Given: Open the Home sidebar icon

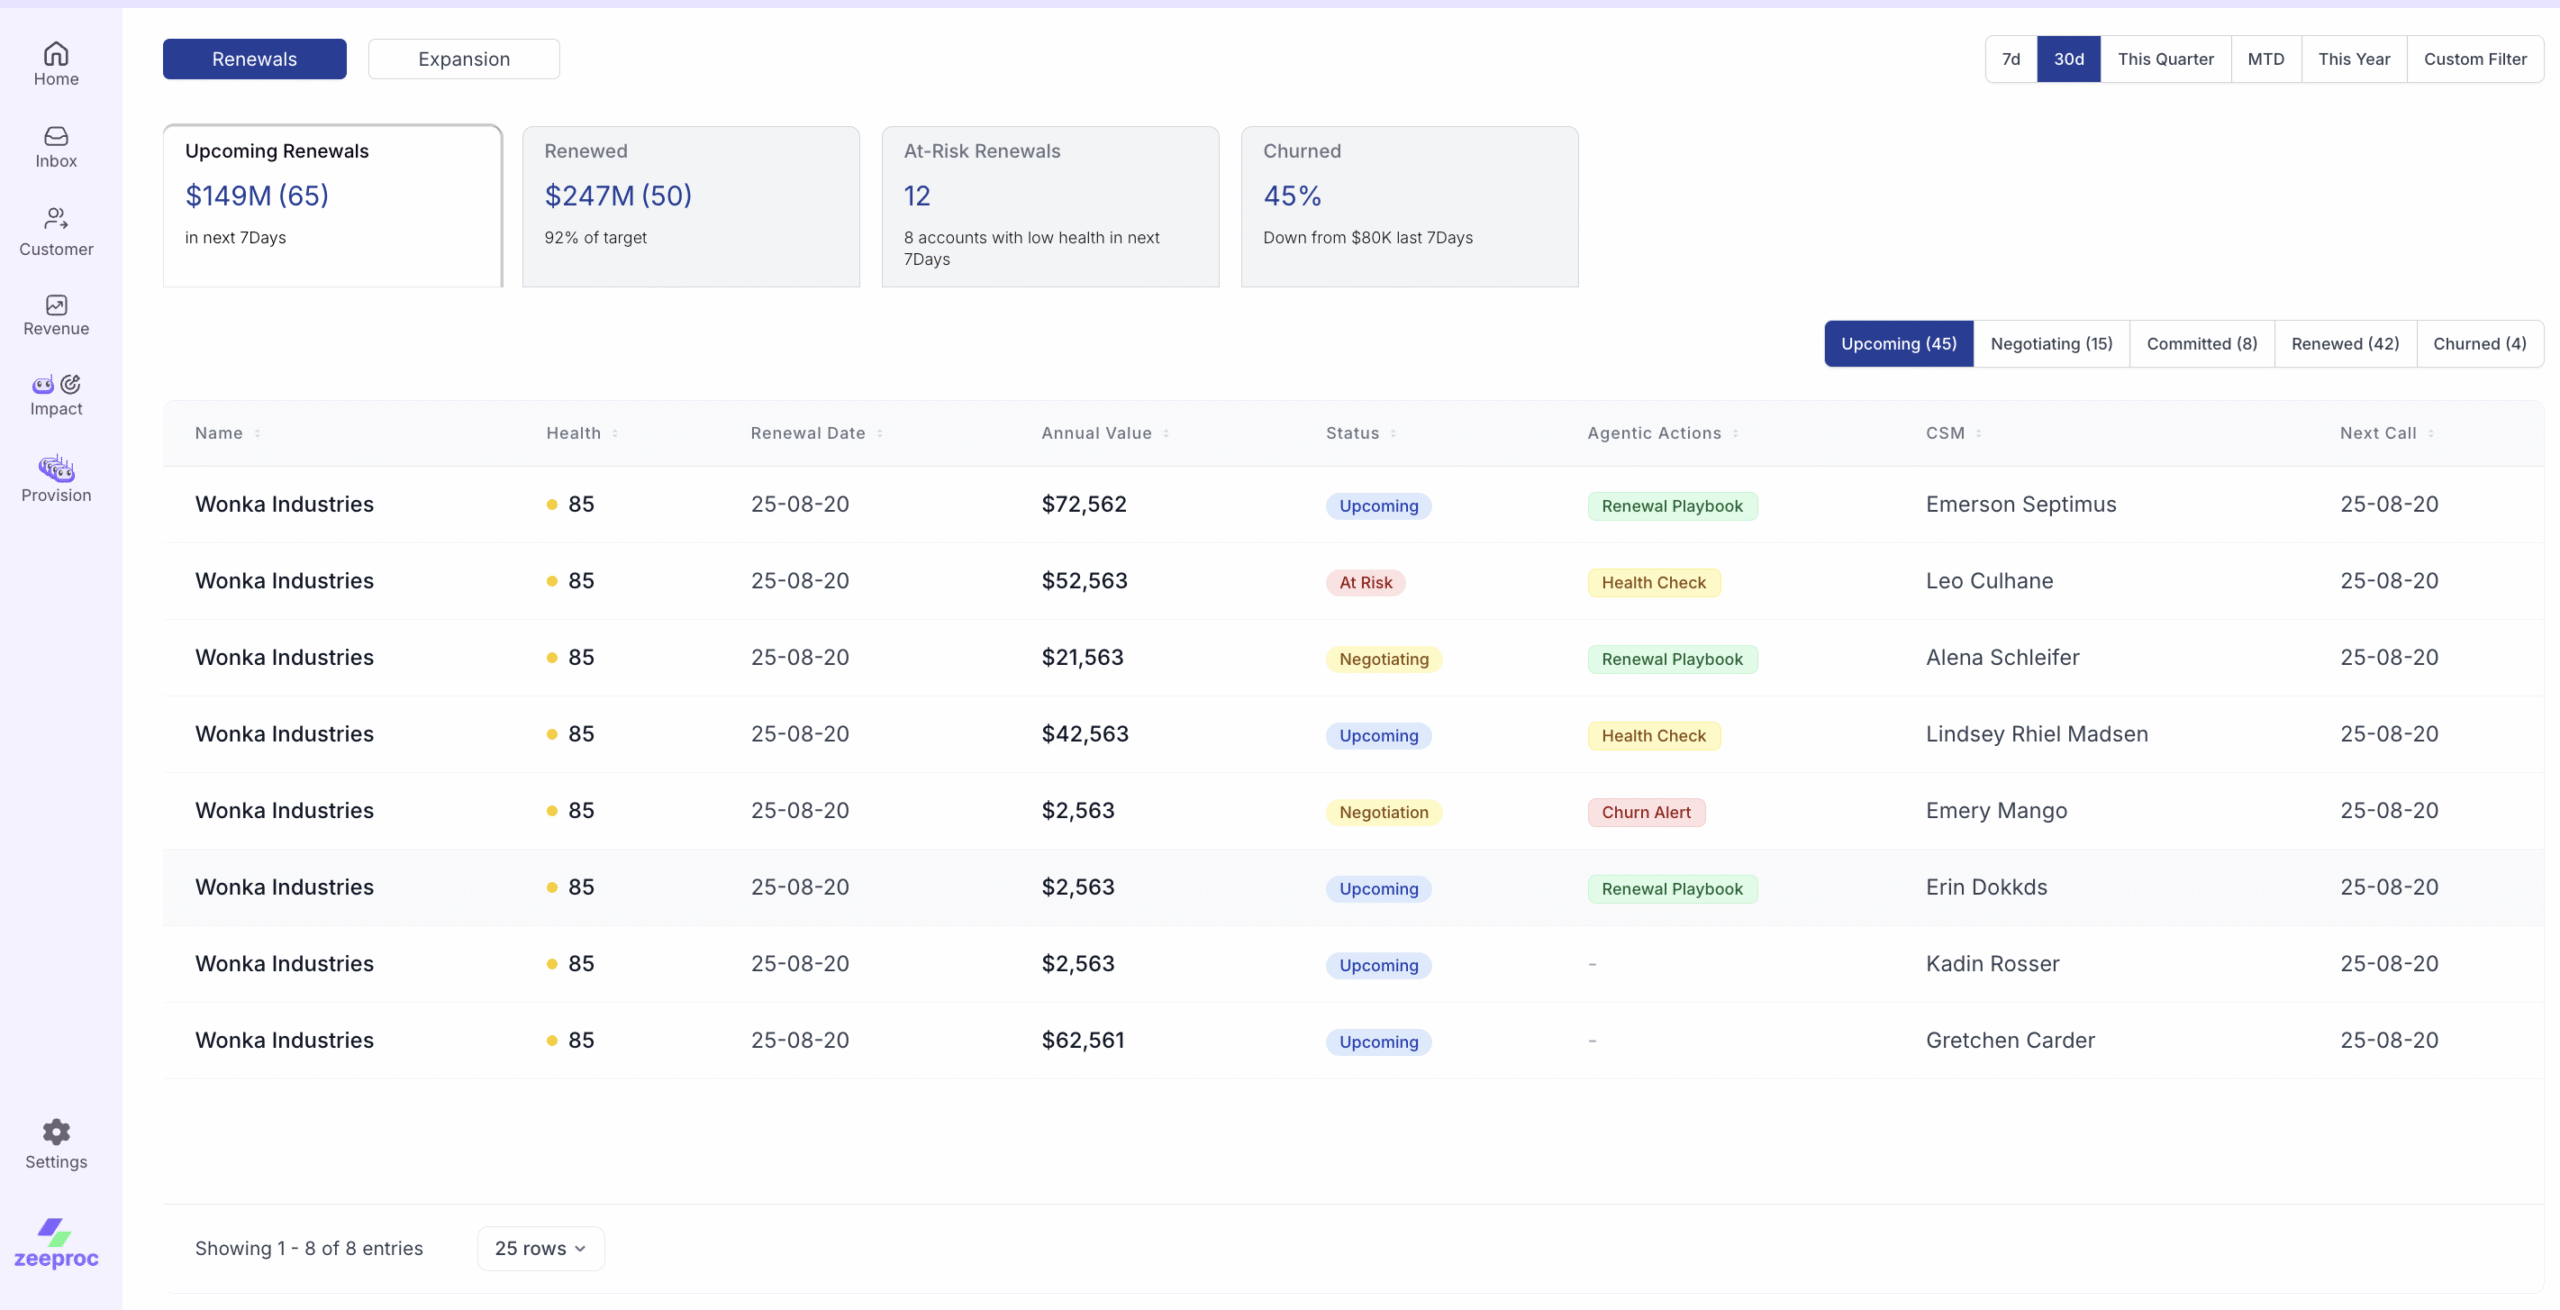Looking at the screenshot, I should pyautogui.click(x=56, y=54).
